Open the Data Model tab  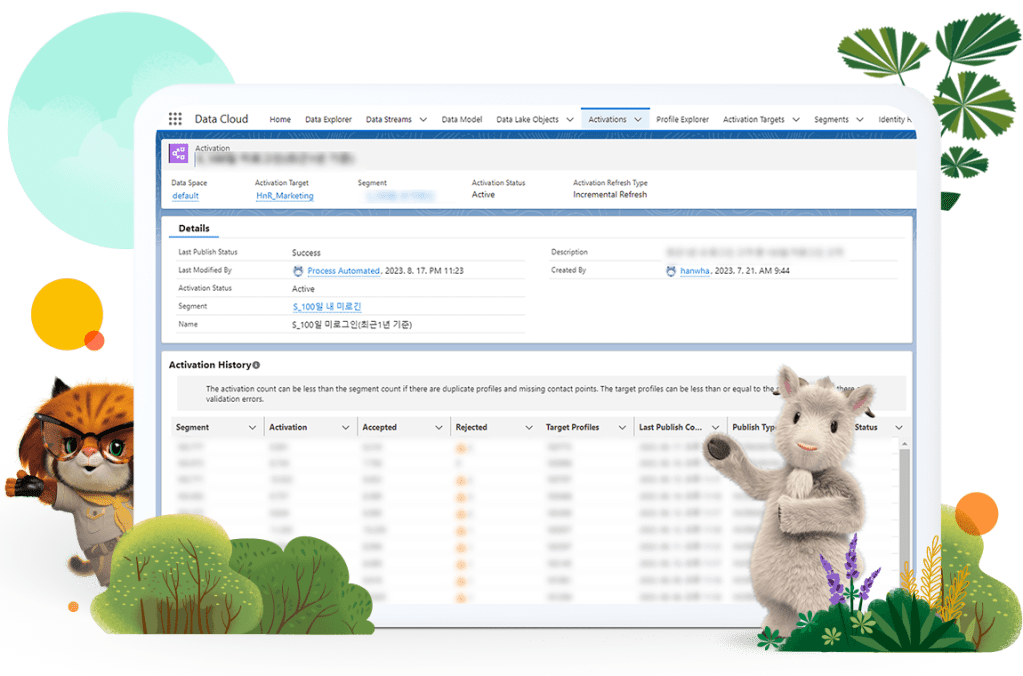461,120
